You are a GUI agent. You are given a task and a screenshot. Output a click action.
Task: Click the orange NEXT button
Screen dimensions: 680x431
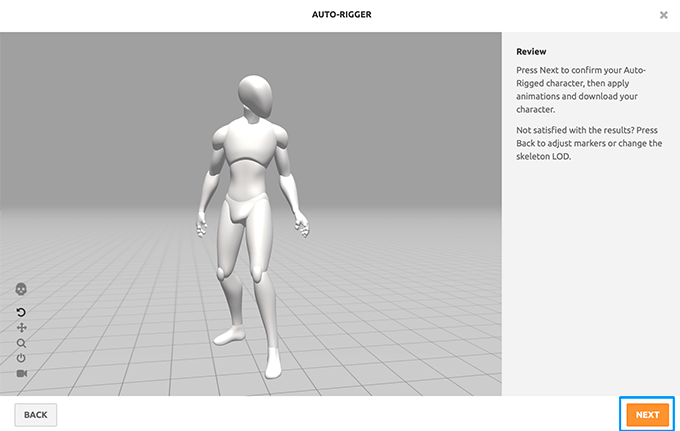[x=647, y=415]
